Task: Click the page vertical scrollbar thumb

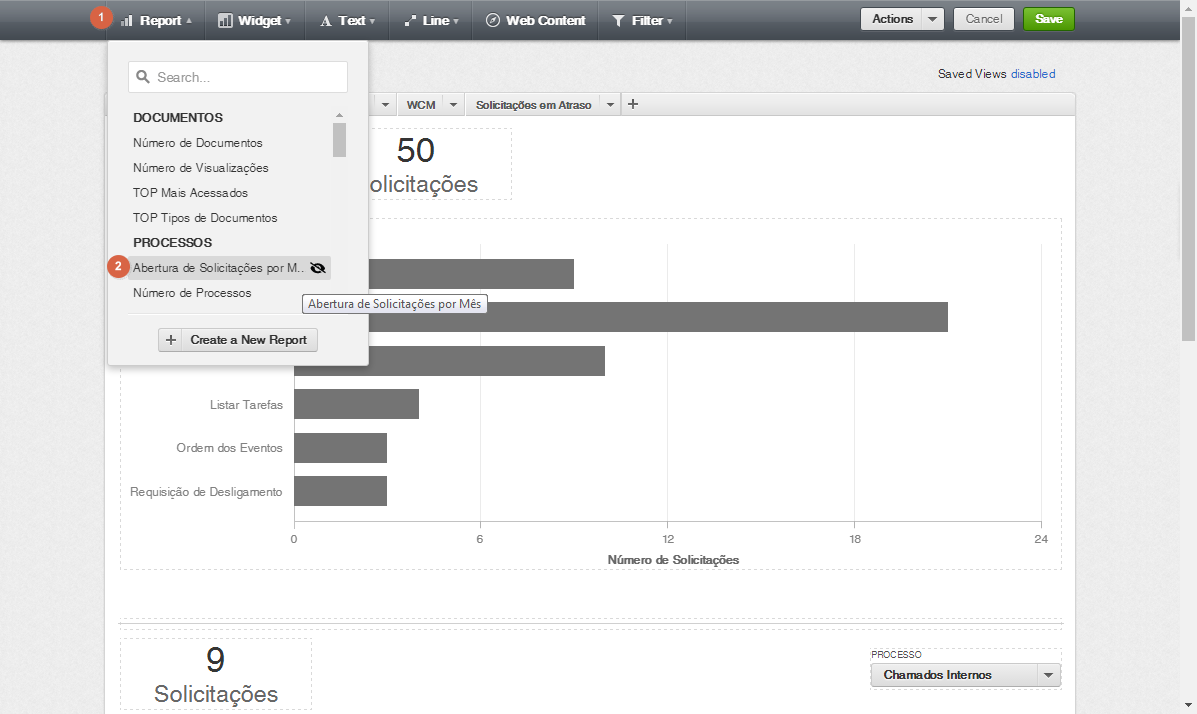Action: point(1189,178)
